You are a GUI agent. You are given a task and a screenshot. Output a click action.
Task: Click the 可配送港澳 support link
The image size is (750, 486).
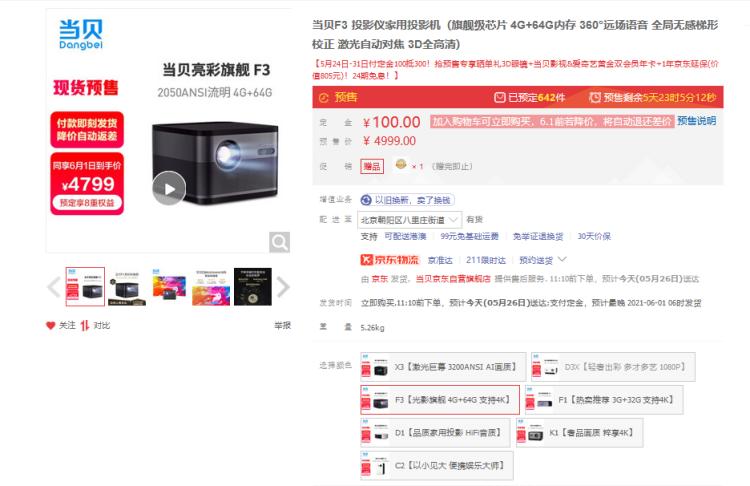[405, 236]
